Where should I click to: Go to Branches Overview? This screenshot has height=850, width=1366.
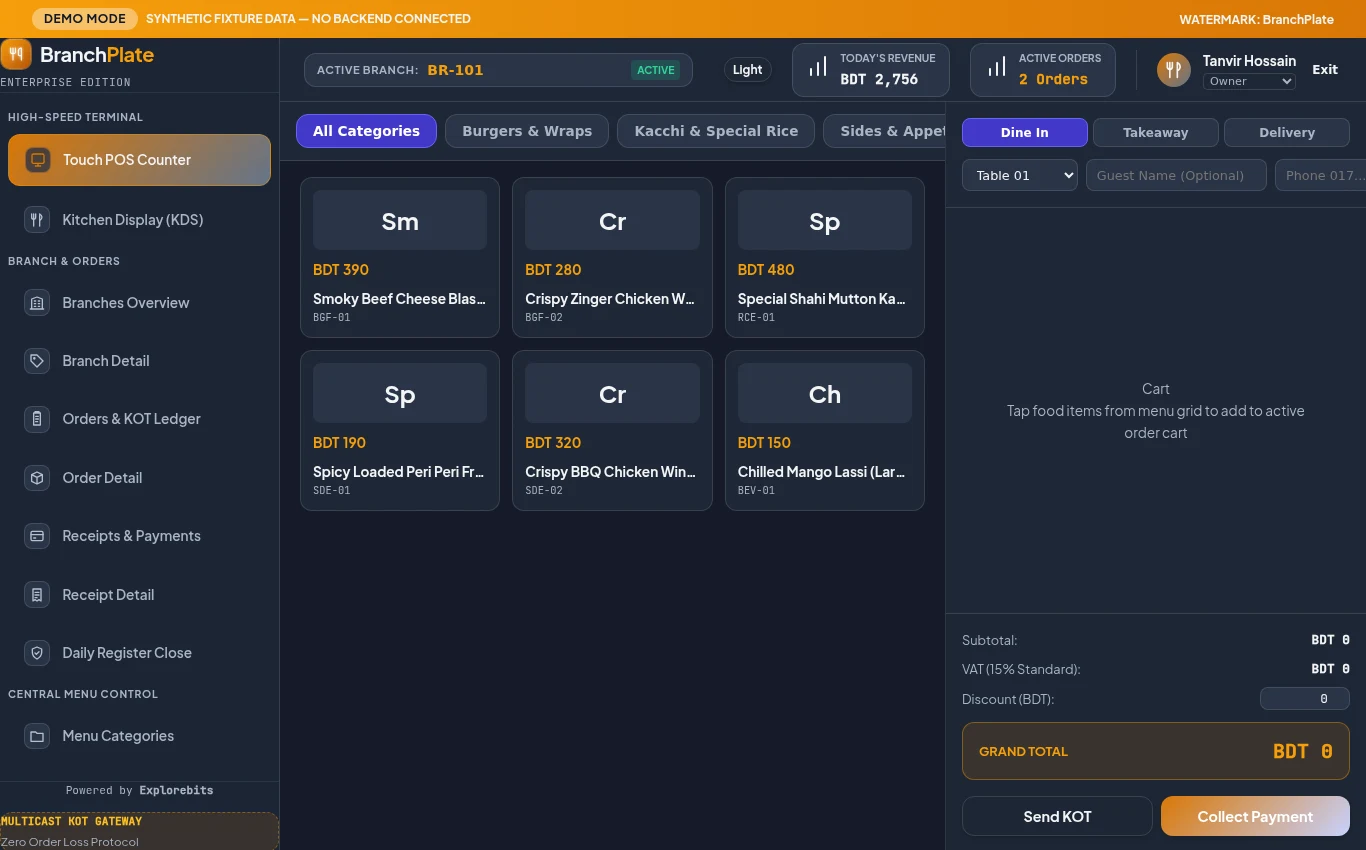139,303
